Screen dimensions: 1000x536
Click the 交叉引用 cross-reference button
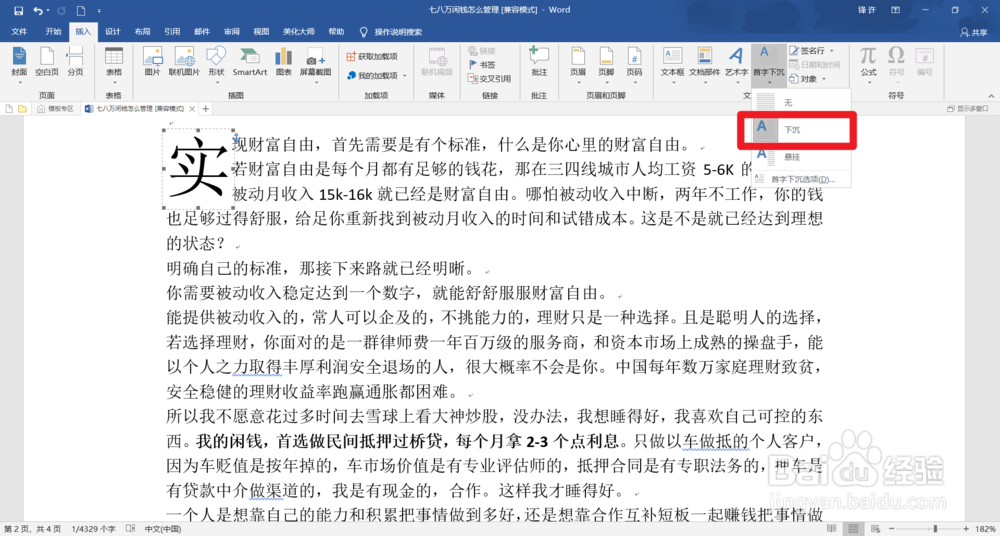[490, 78]
